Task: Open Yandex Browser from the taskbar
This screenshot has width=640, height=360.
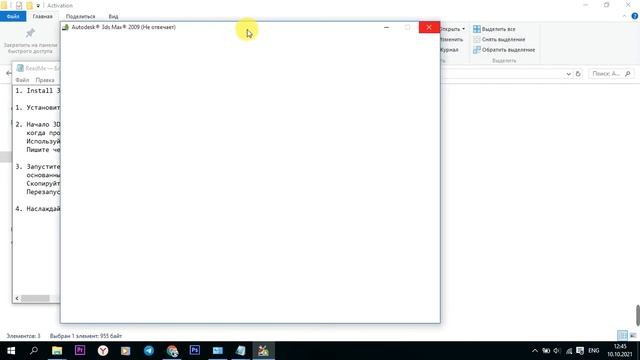Action: tap(103, 351)
